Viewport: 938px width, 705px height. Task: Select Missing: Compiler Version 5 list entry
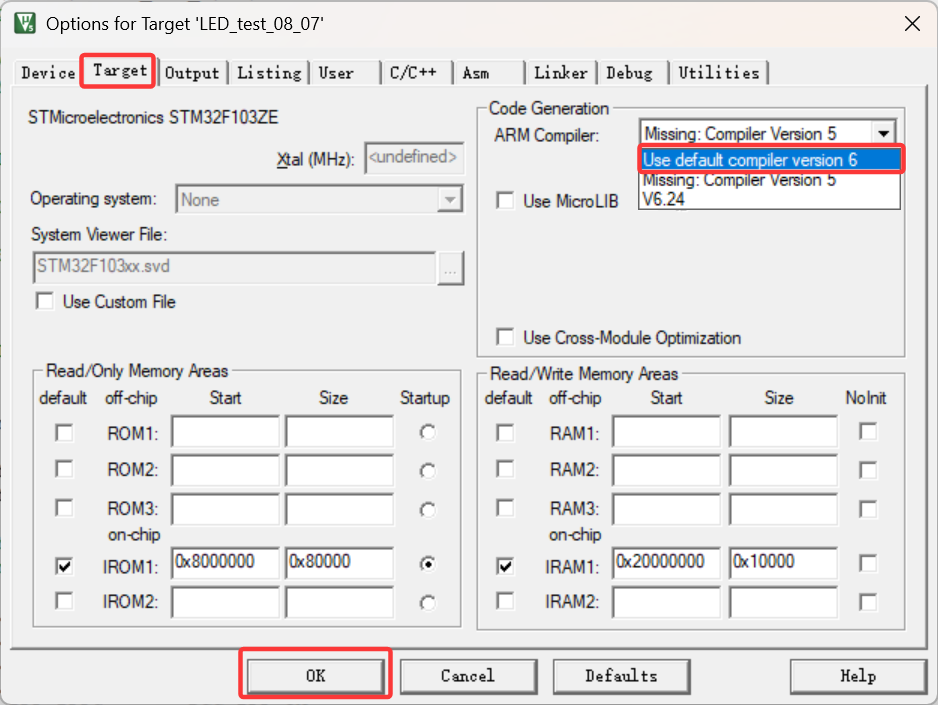click(769, 180)
